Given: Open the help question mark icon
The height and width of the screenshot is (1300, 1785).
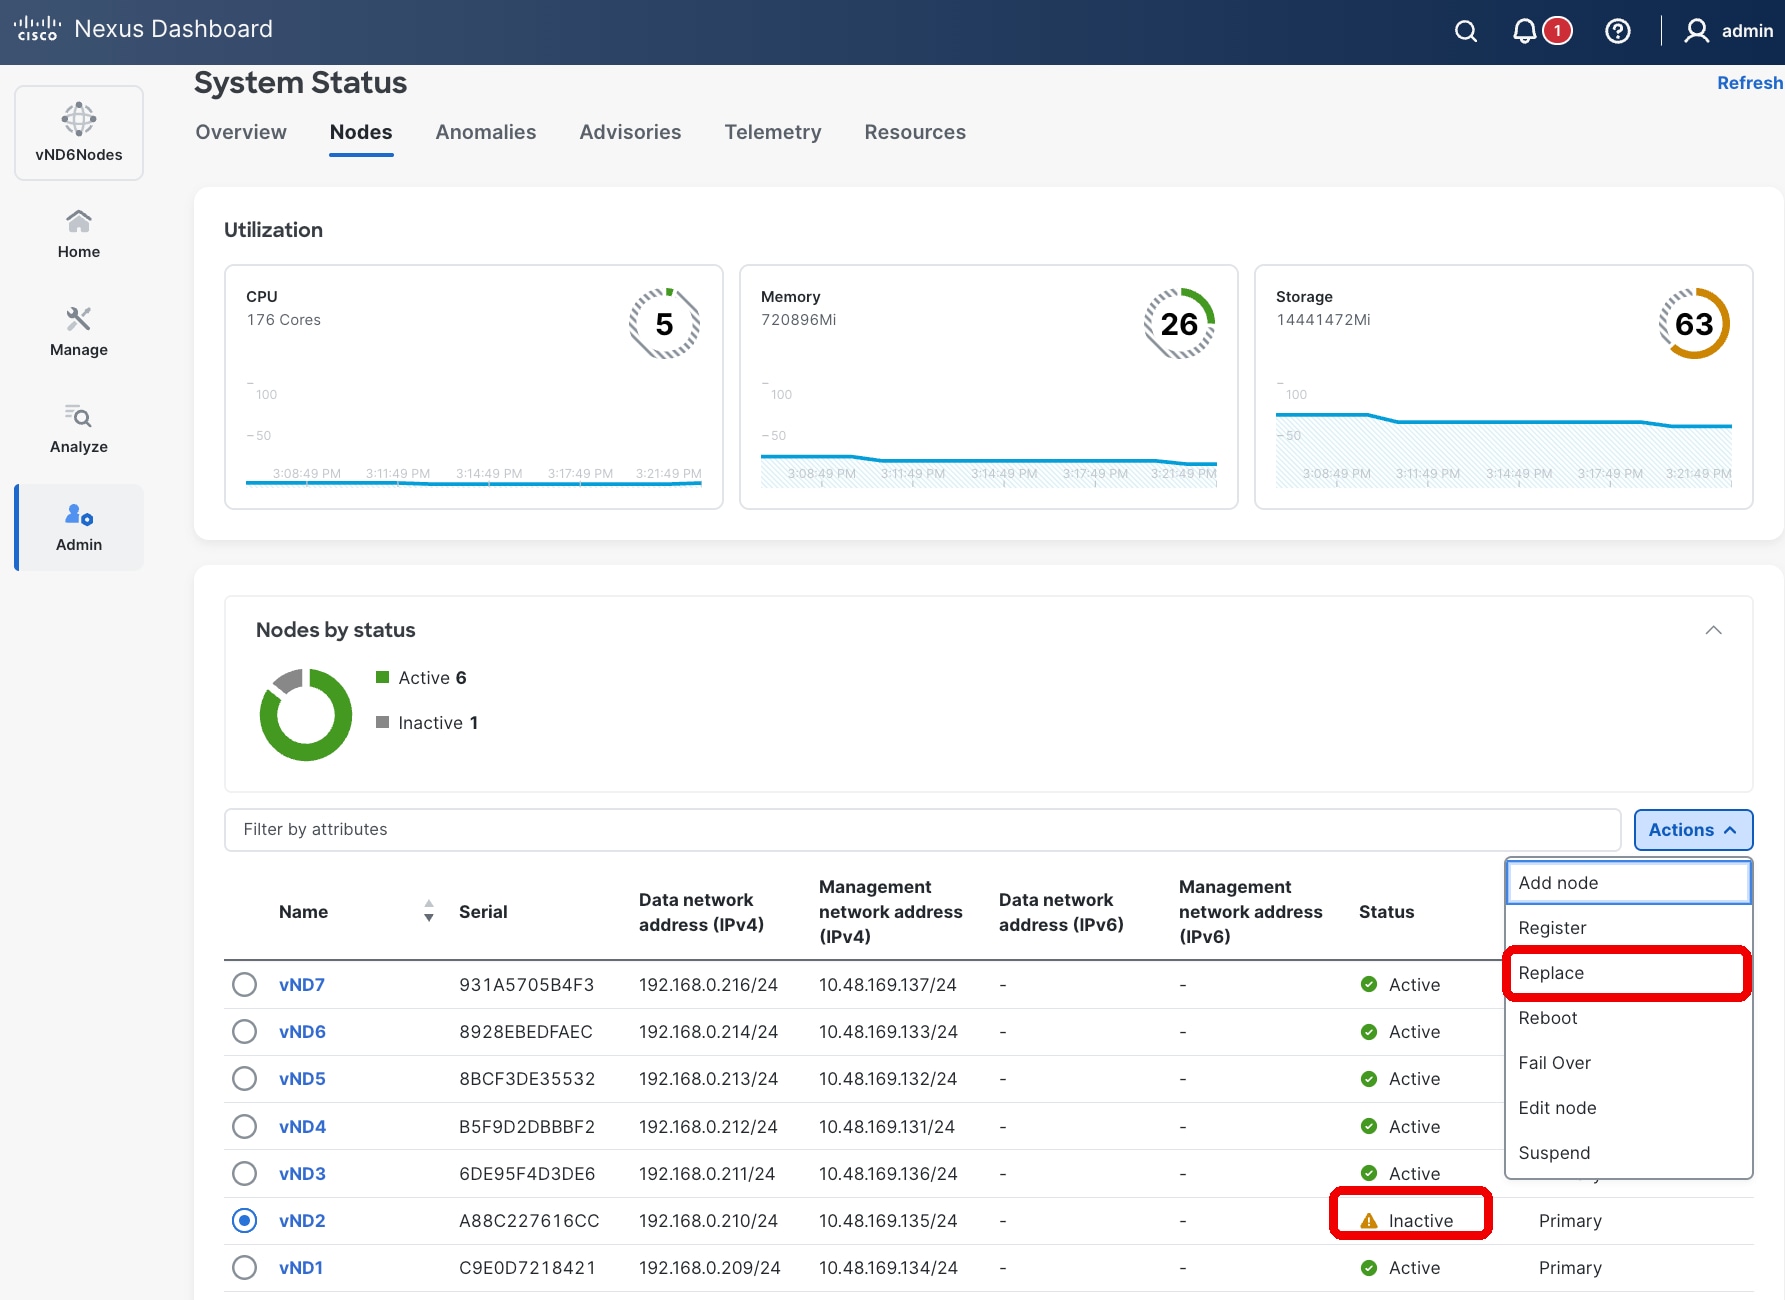Looking at the screenshot, I should tap(1618, 31).
